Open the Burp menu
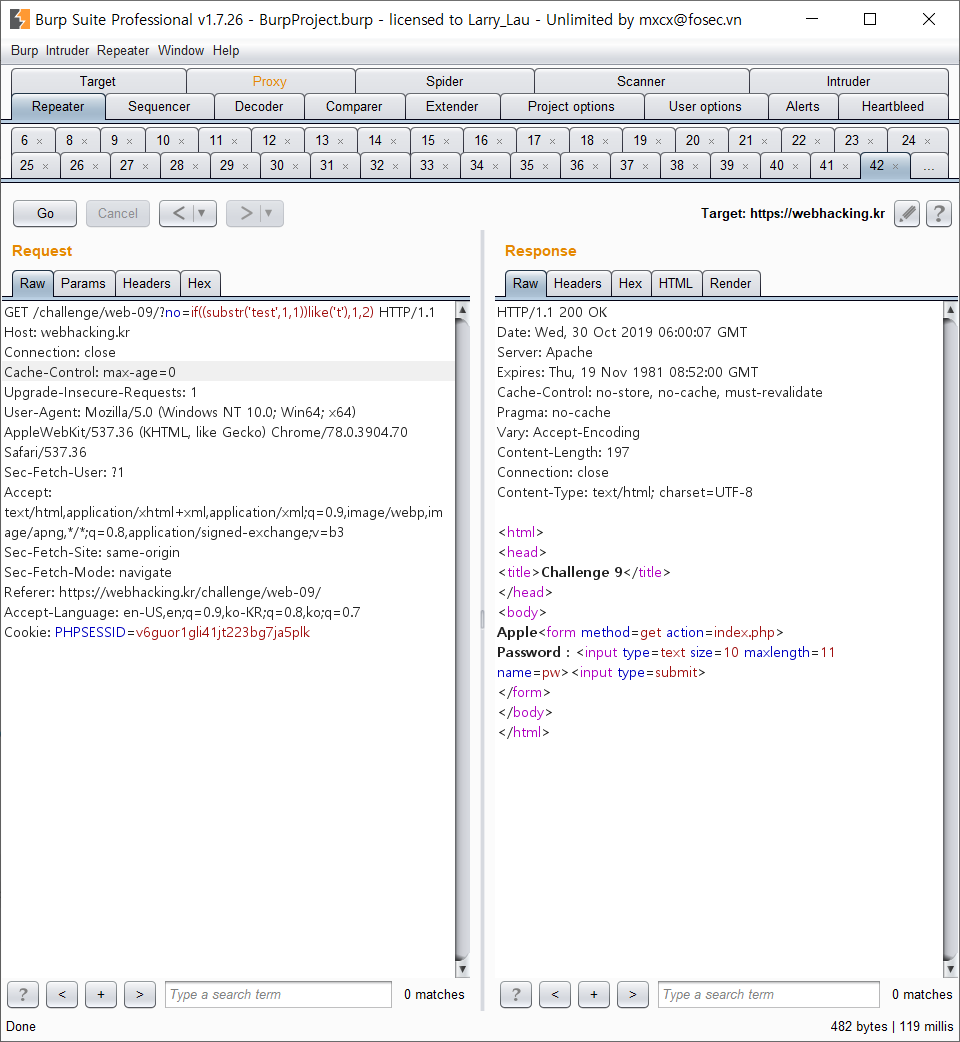The image size is (960, 1042). [25, 51]
